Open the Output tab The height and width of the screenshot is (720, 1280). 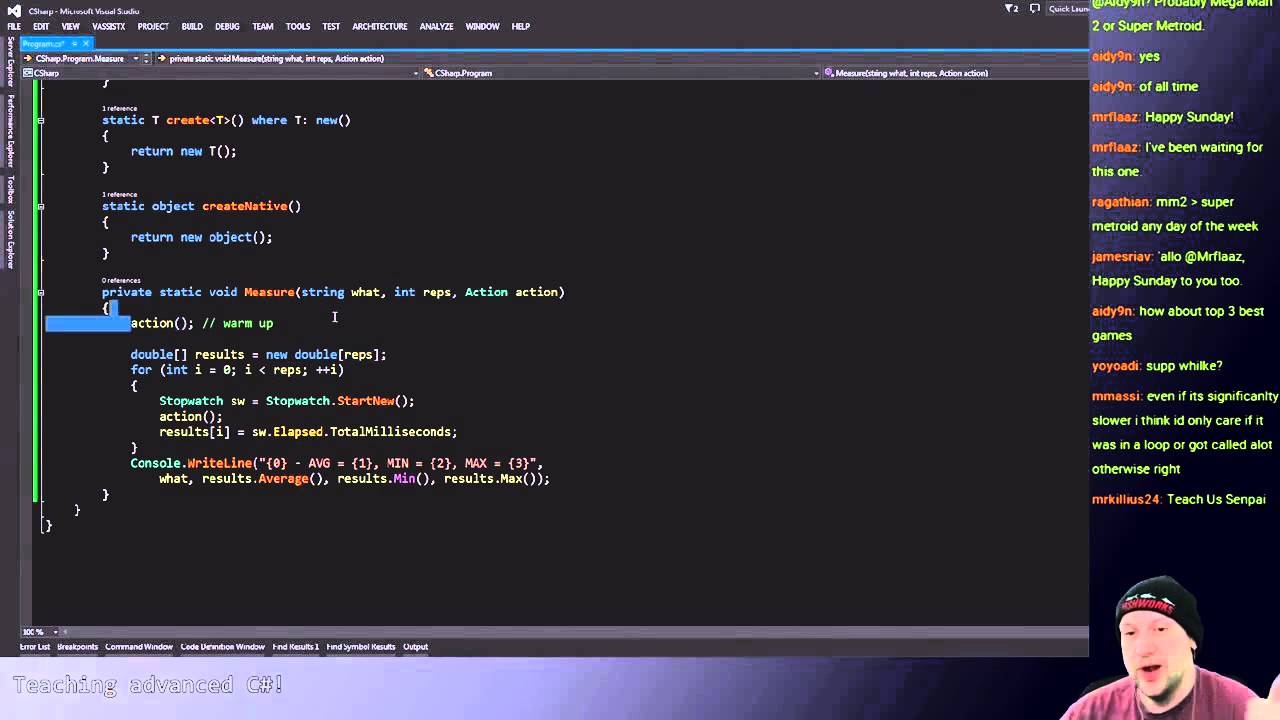coord(415,646)
